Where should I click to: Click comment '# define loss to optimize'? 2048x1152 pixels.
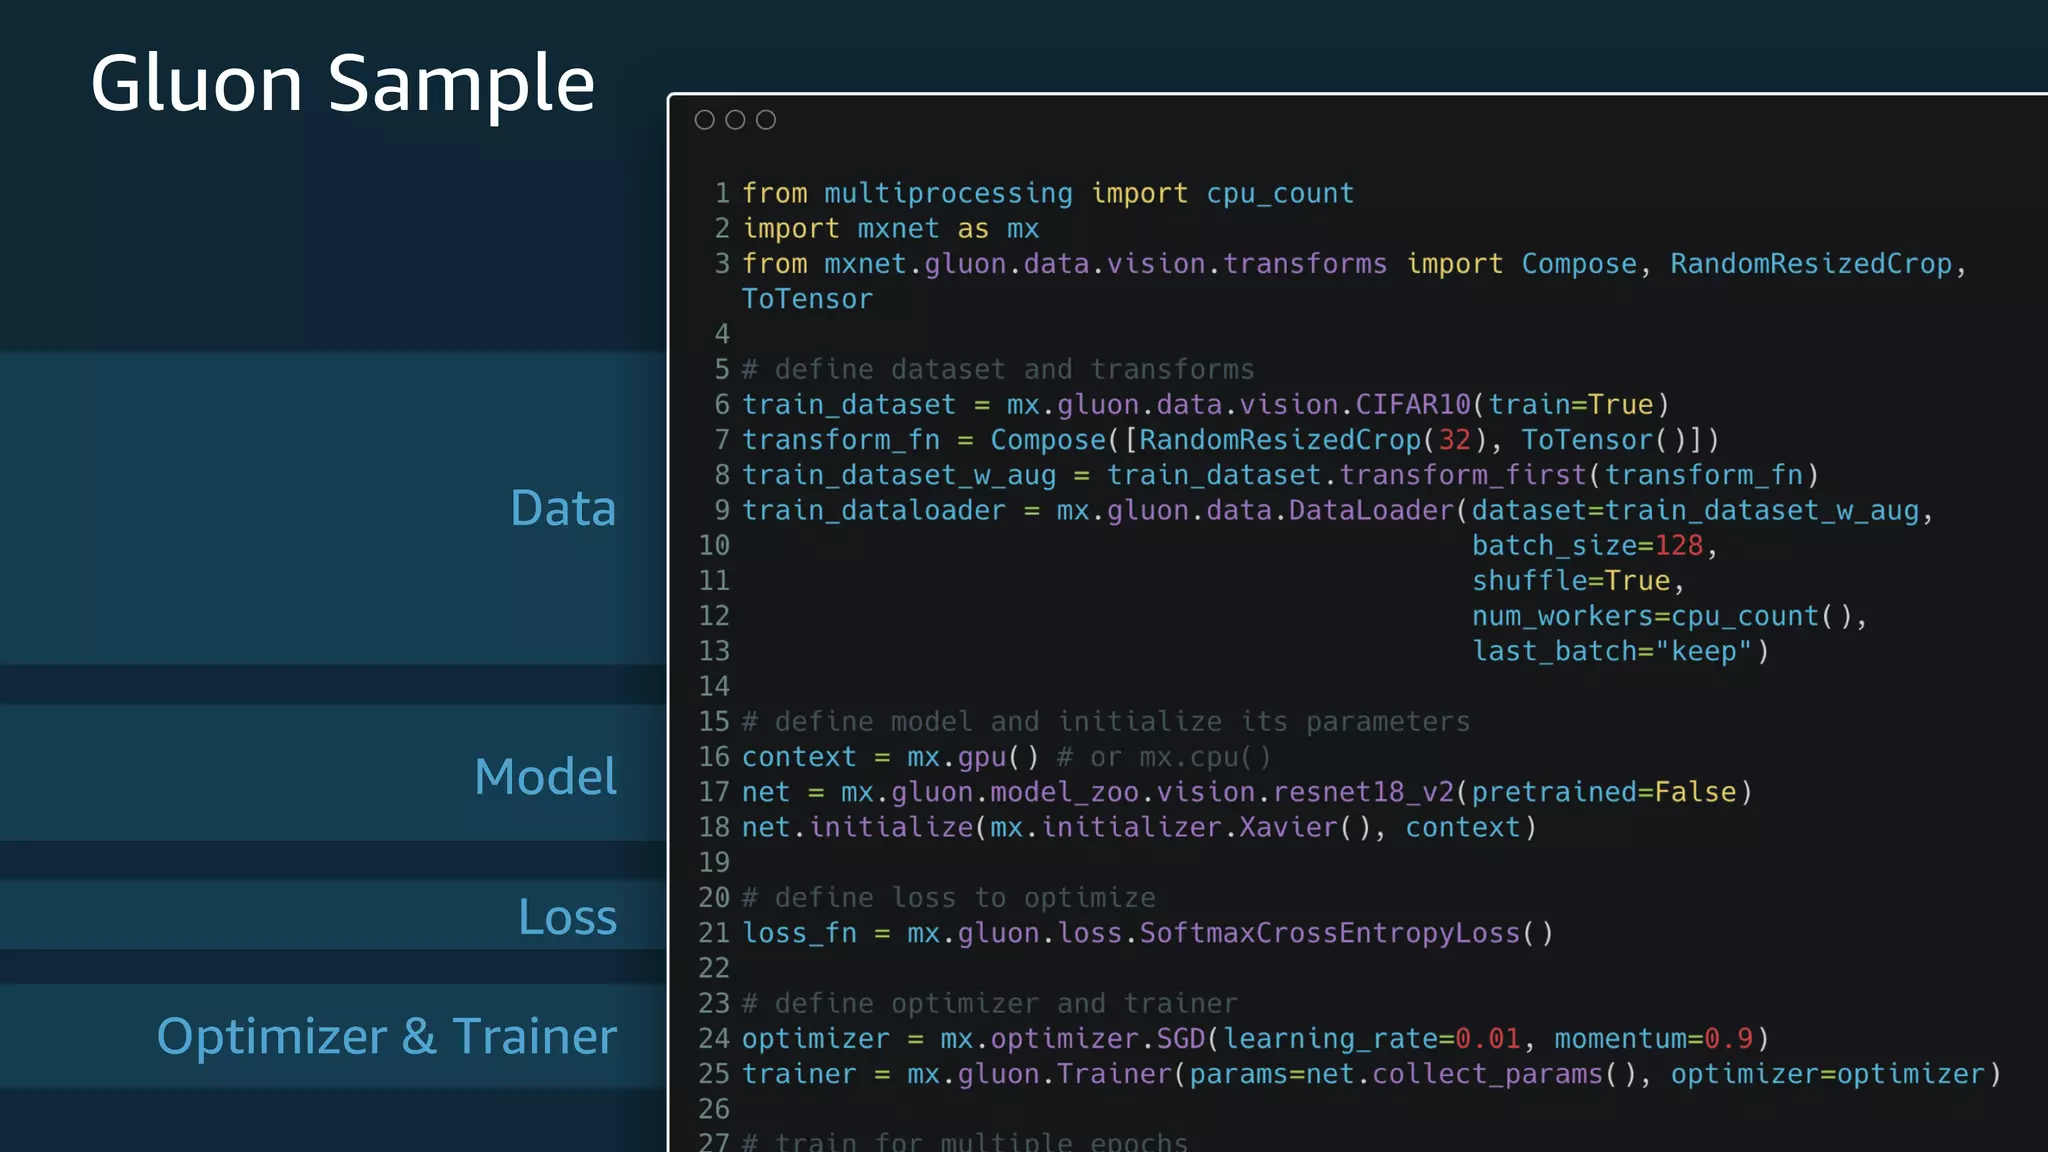(949, 898)
